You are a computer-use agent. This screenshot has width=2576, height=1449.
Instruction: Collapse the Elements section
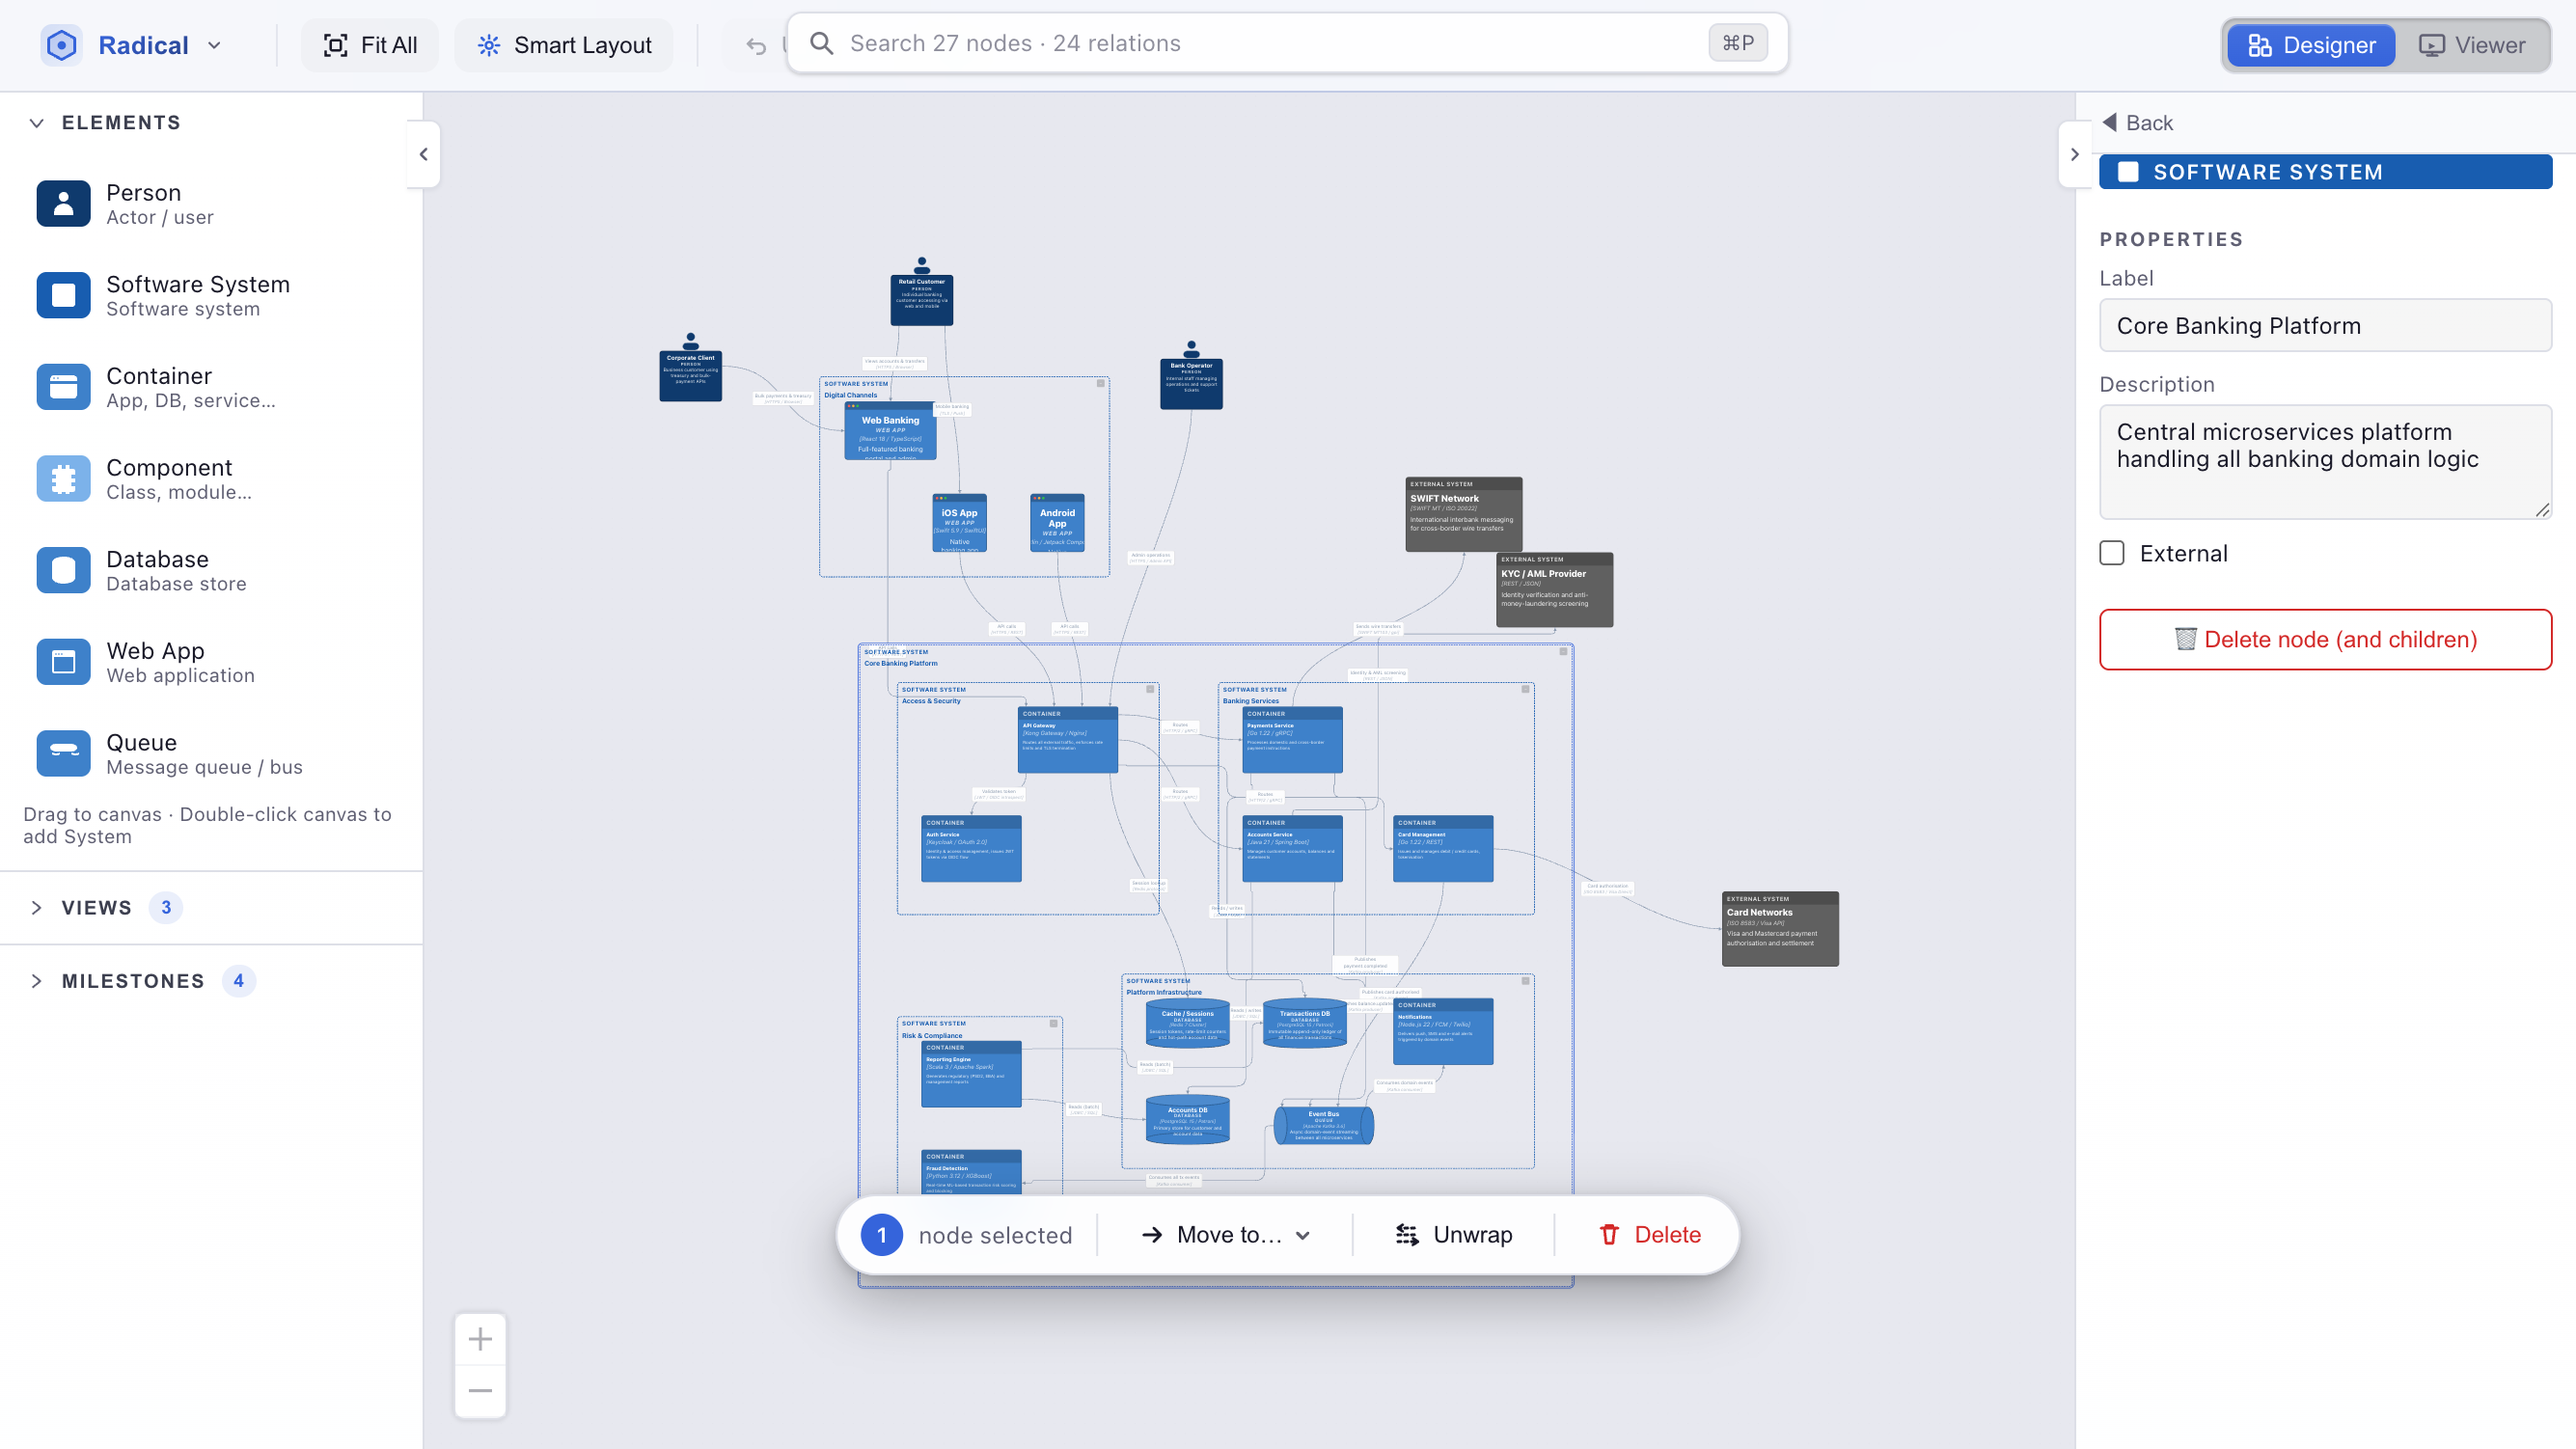click(36, 123)
